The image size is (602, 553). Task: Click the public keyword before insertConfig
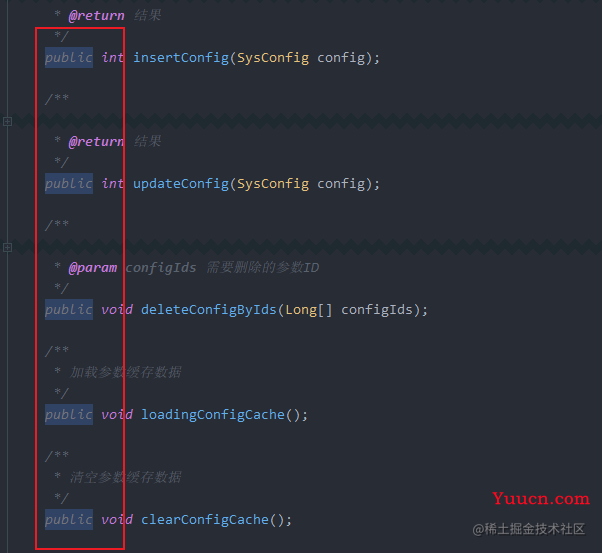(69, 58)
